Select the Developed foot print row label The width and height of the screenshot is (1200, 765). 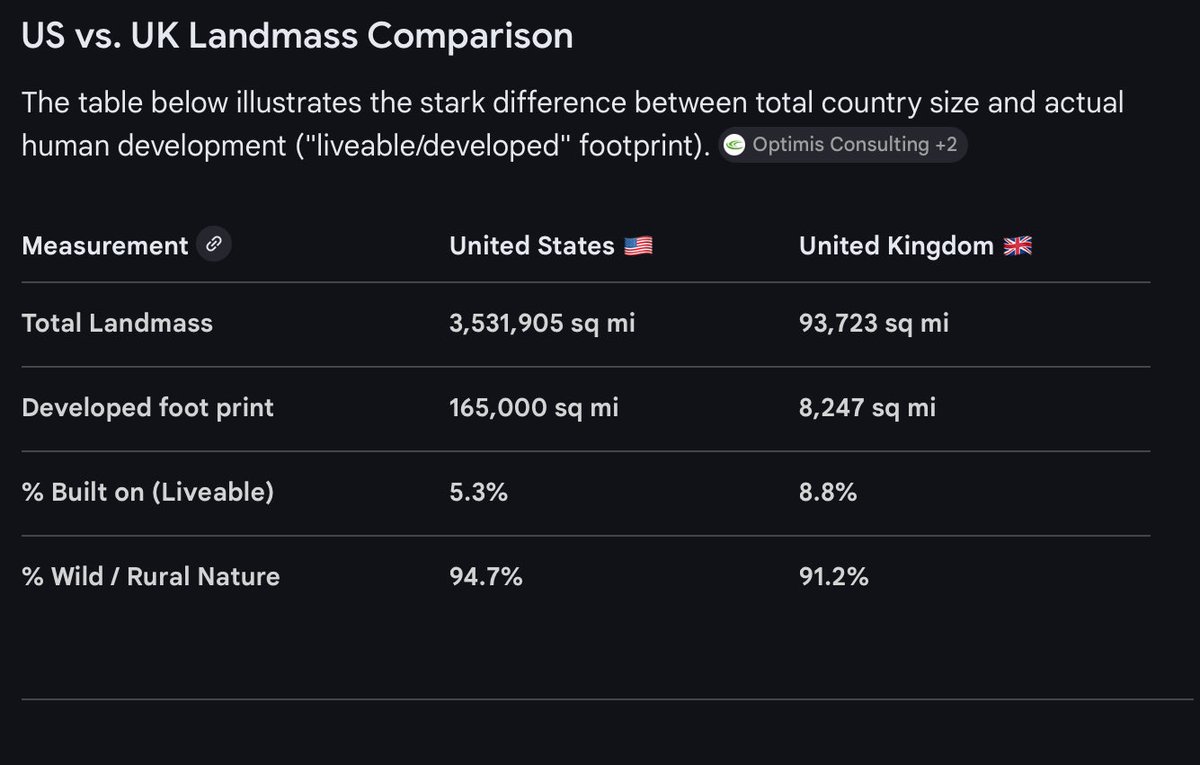click(x=147, y=408)
